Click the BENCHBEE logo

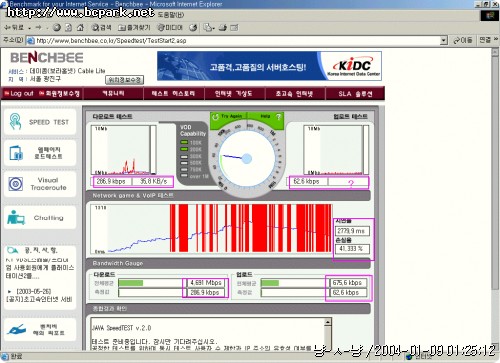coord(47,58)
